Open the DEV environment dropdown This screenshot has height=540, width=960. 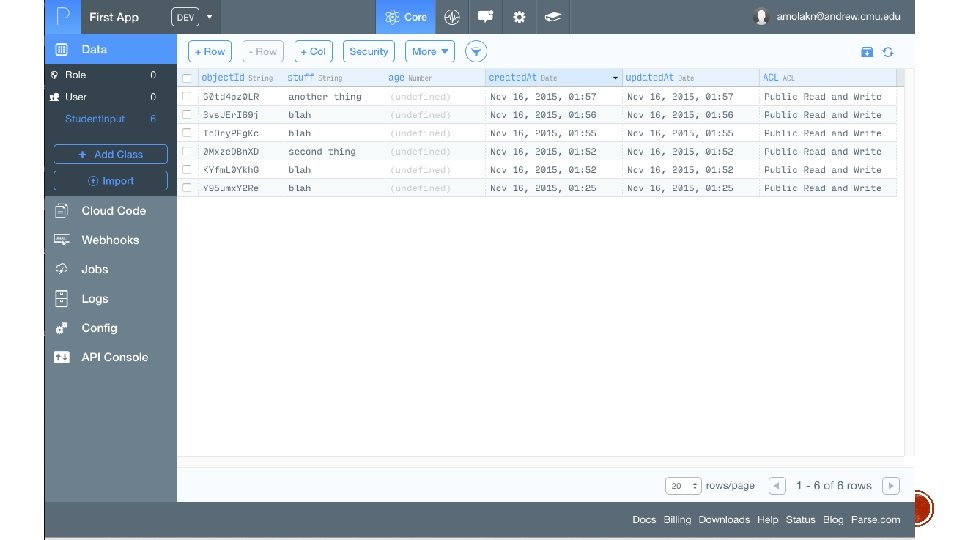192,17
